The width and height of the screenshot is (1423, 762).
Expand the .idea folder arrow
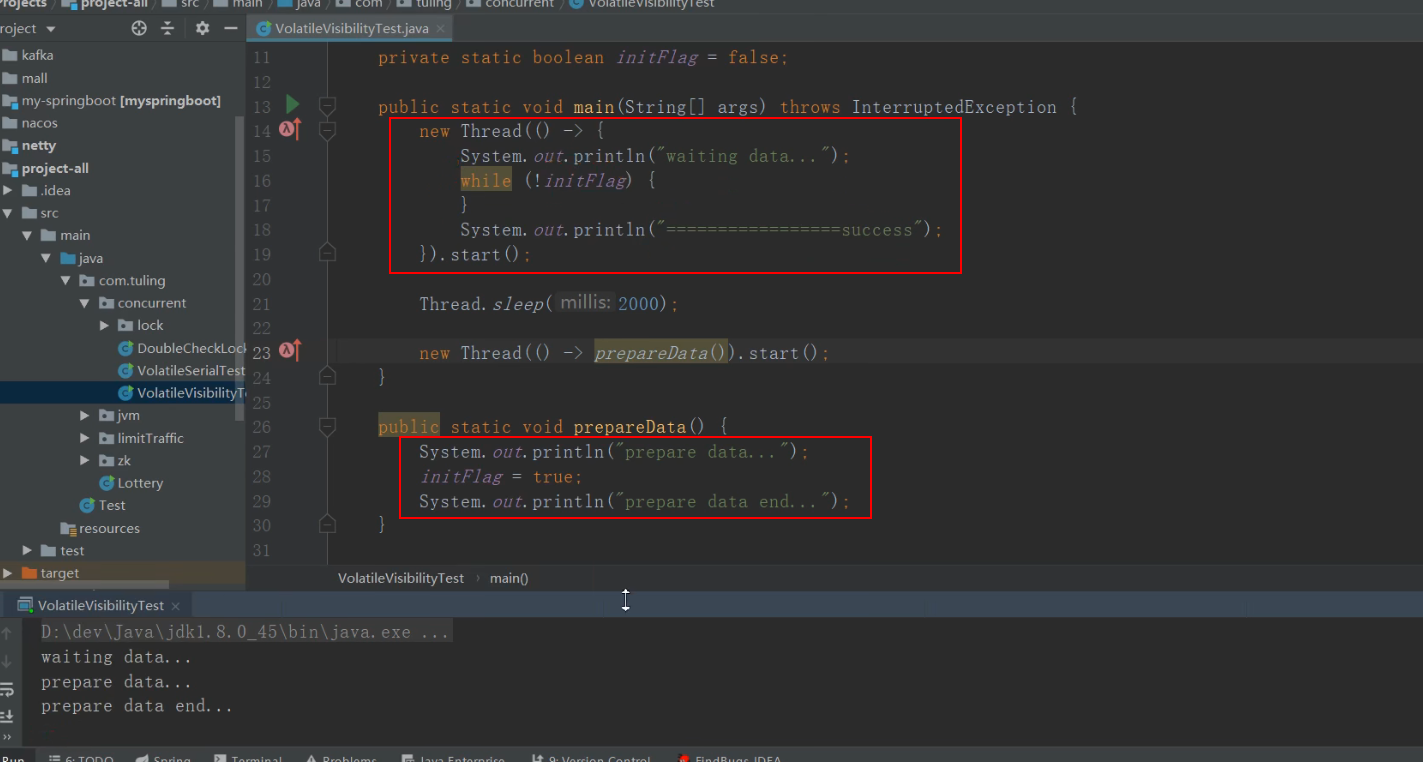point(8,190)
